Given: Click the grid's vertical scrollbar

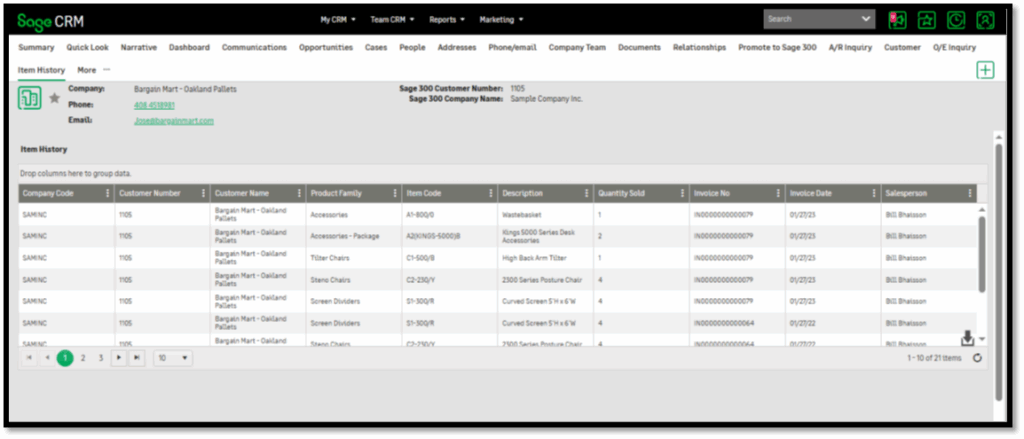Looking at the screenshot, I should (982, 253).
